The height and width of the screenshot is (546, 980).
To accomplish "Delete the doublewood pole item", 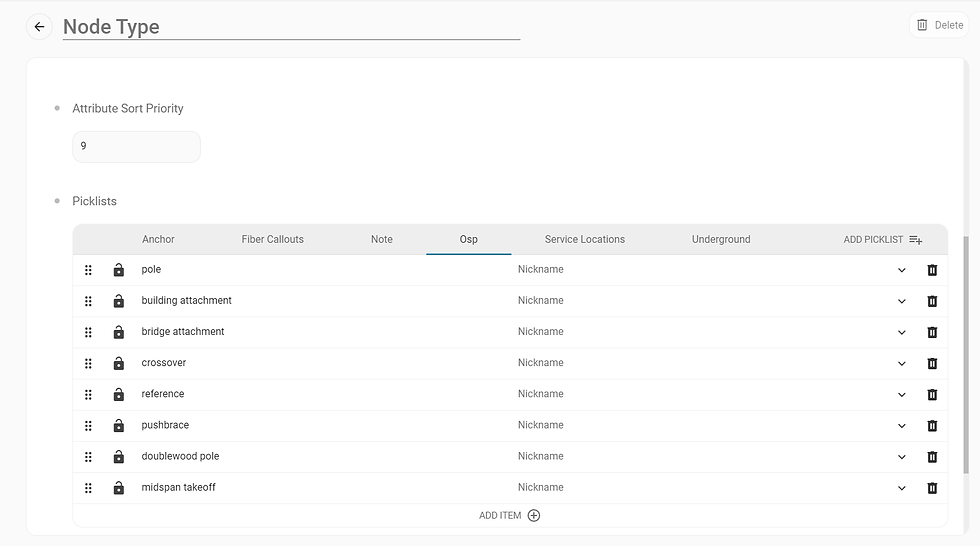I will [932, 457].
